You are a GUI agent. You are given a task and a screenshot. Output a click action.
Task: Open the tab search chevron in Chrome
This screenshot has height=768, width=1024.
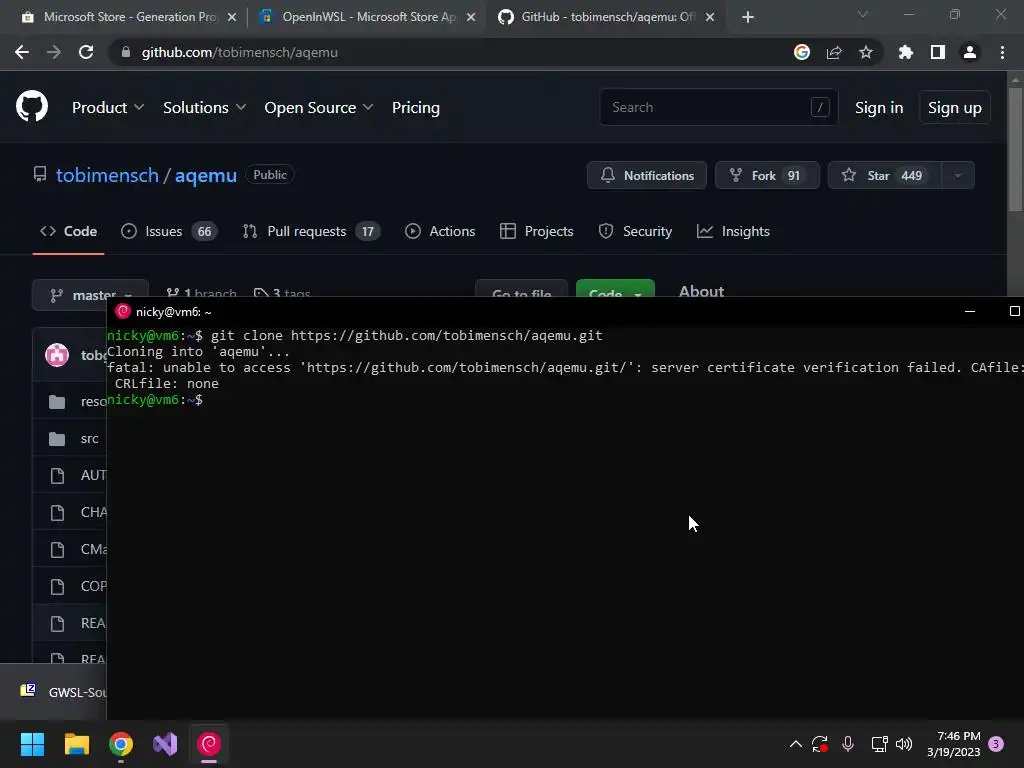[862, 14]
